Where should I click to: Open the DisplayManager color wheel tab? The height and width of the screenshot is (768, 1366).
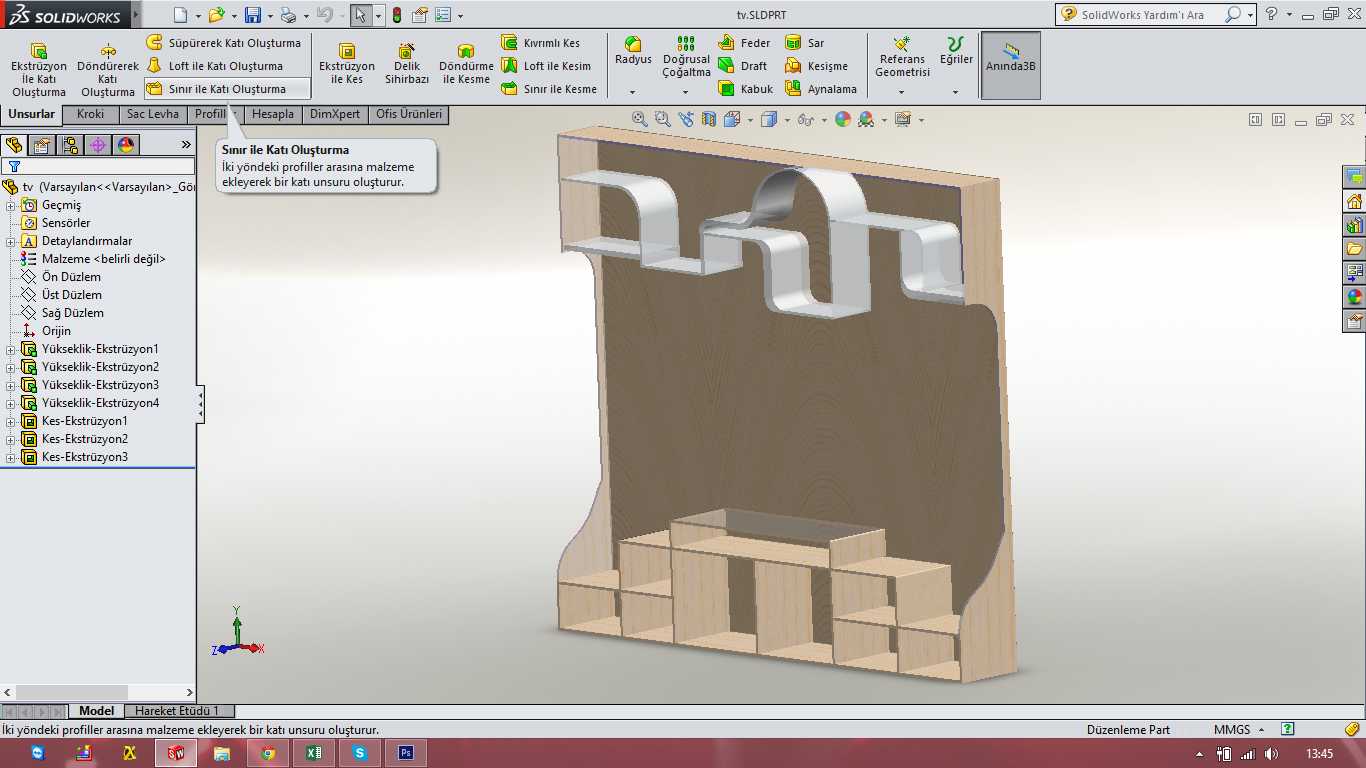click(126, 145)
